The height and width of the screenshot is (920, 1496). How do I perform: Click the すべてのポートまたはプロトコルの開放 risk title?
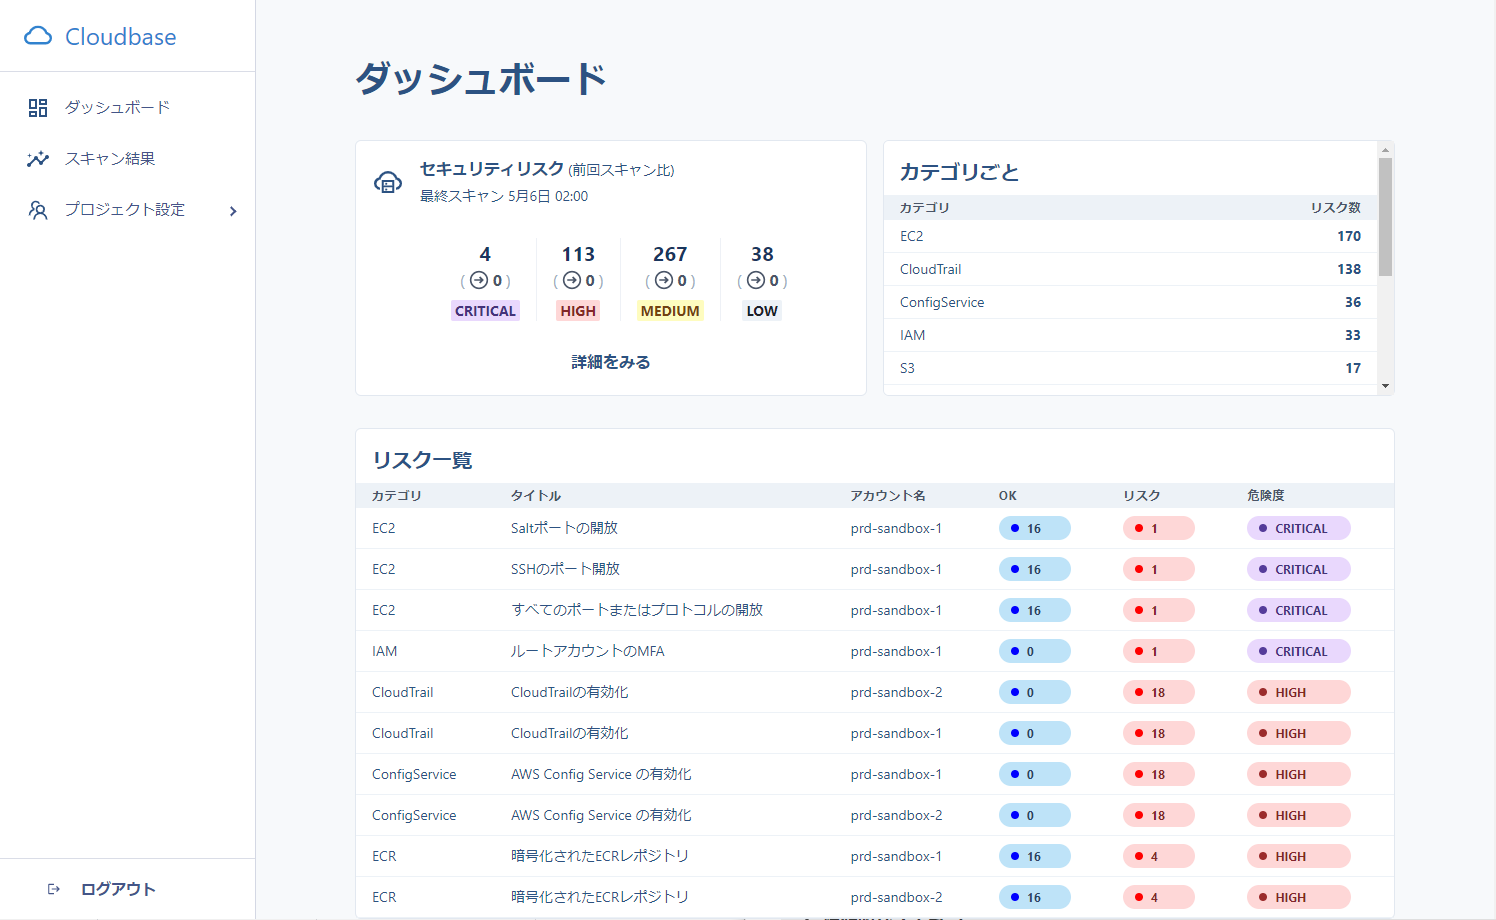click(x=637, y=610)
